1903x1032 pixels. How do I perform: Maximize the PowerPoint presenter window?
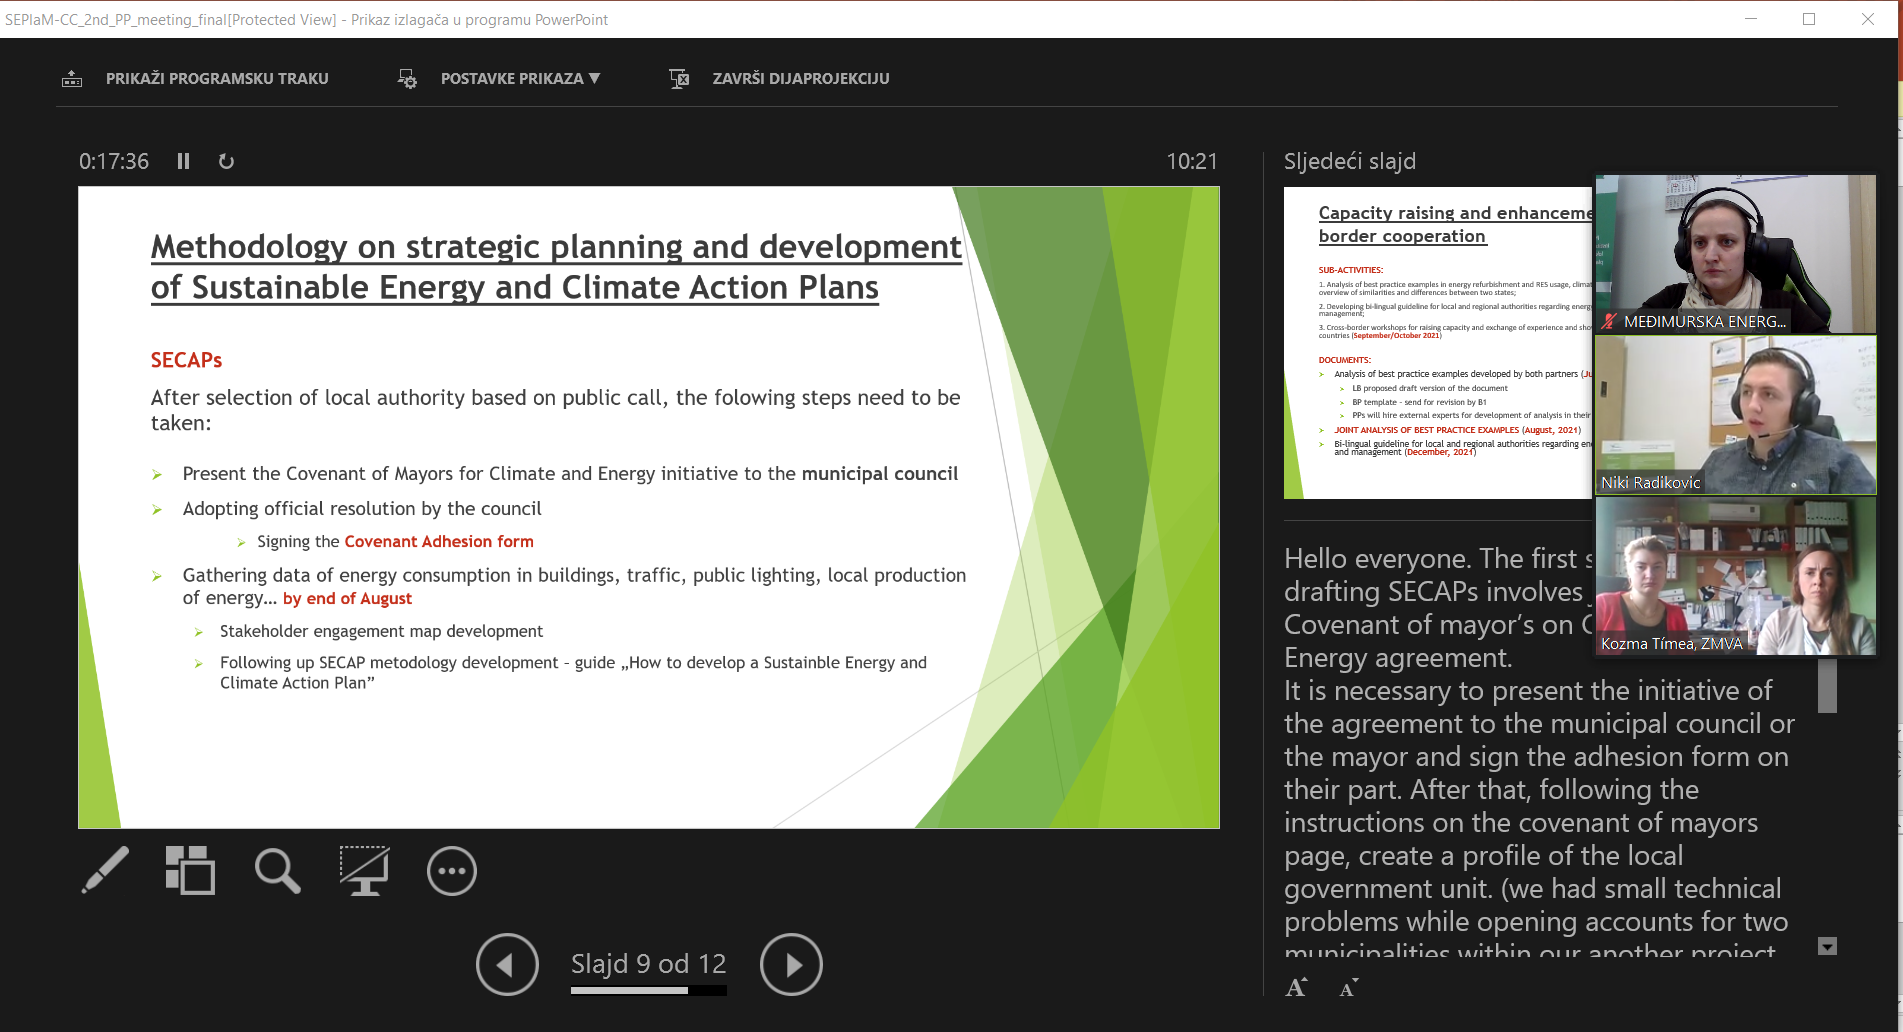click(x=1809, y=19)
